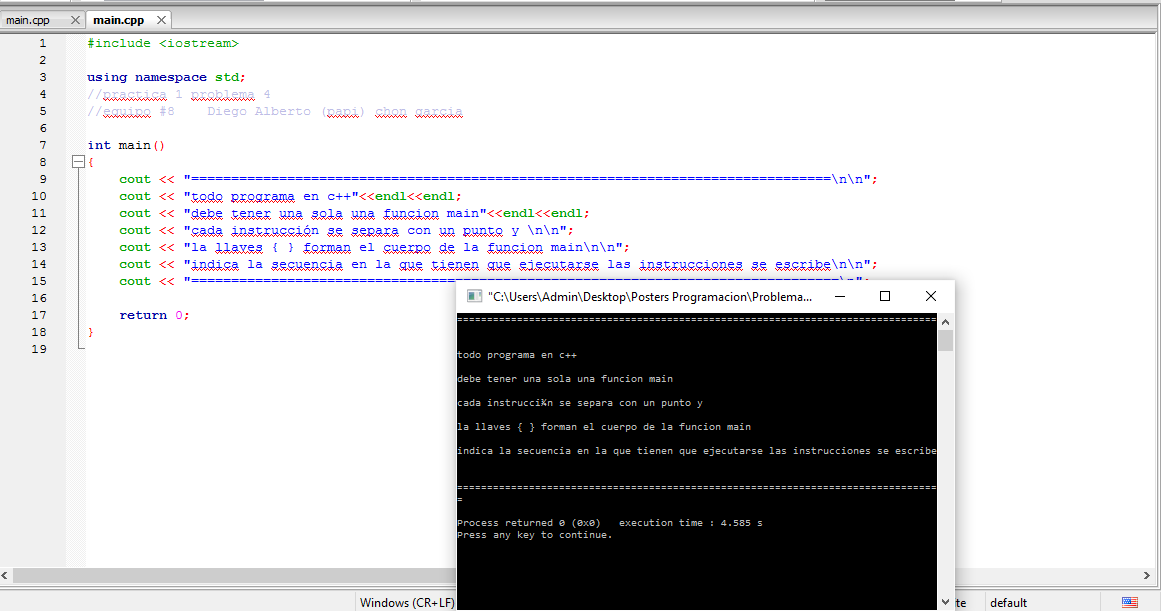The width and height of the screenshot is (1161, 611).
Task: Click the left arrow of editor horizontal scrollbar
Action: click(x=6, y=576)
